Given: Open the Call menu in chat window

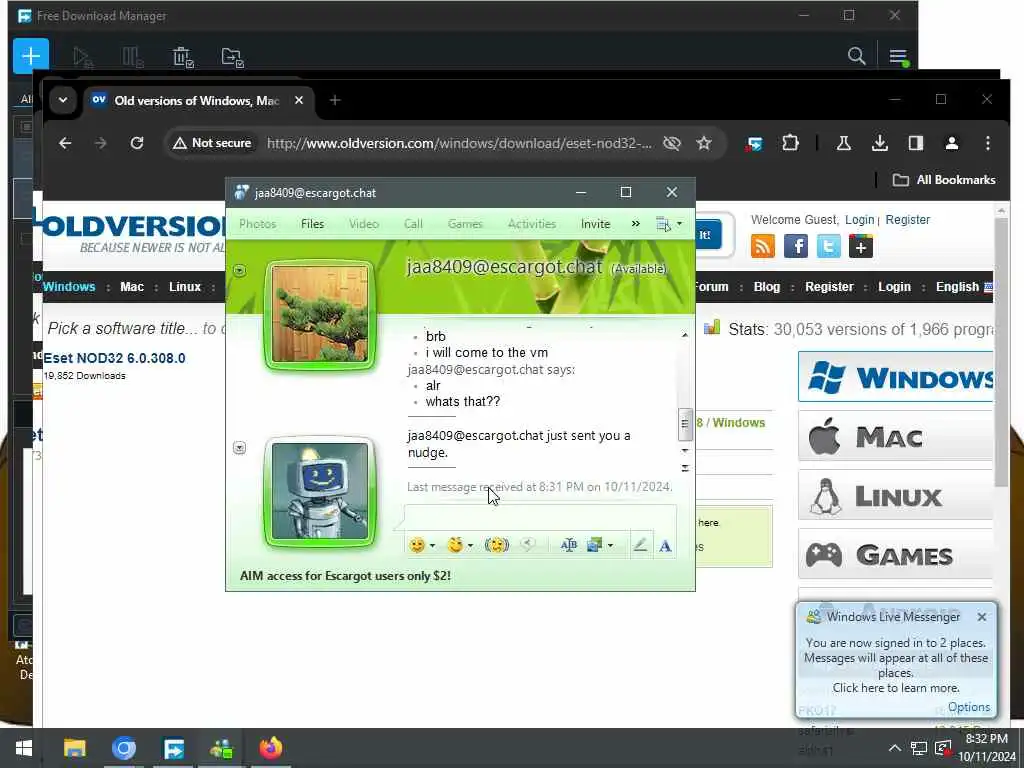Looking at the screenshot, I should pos(413,224).
